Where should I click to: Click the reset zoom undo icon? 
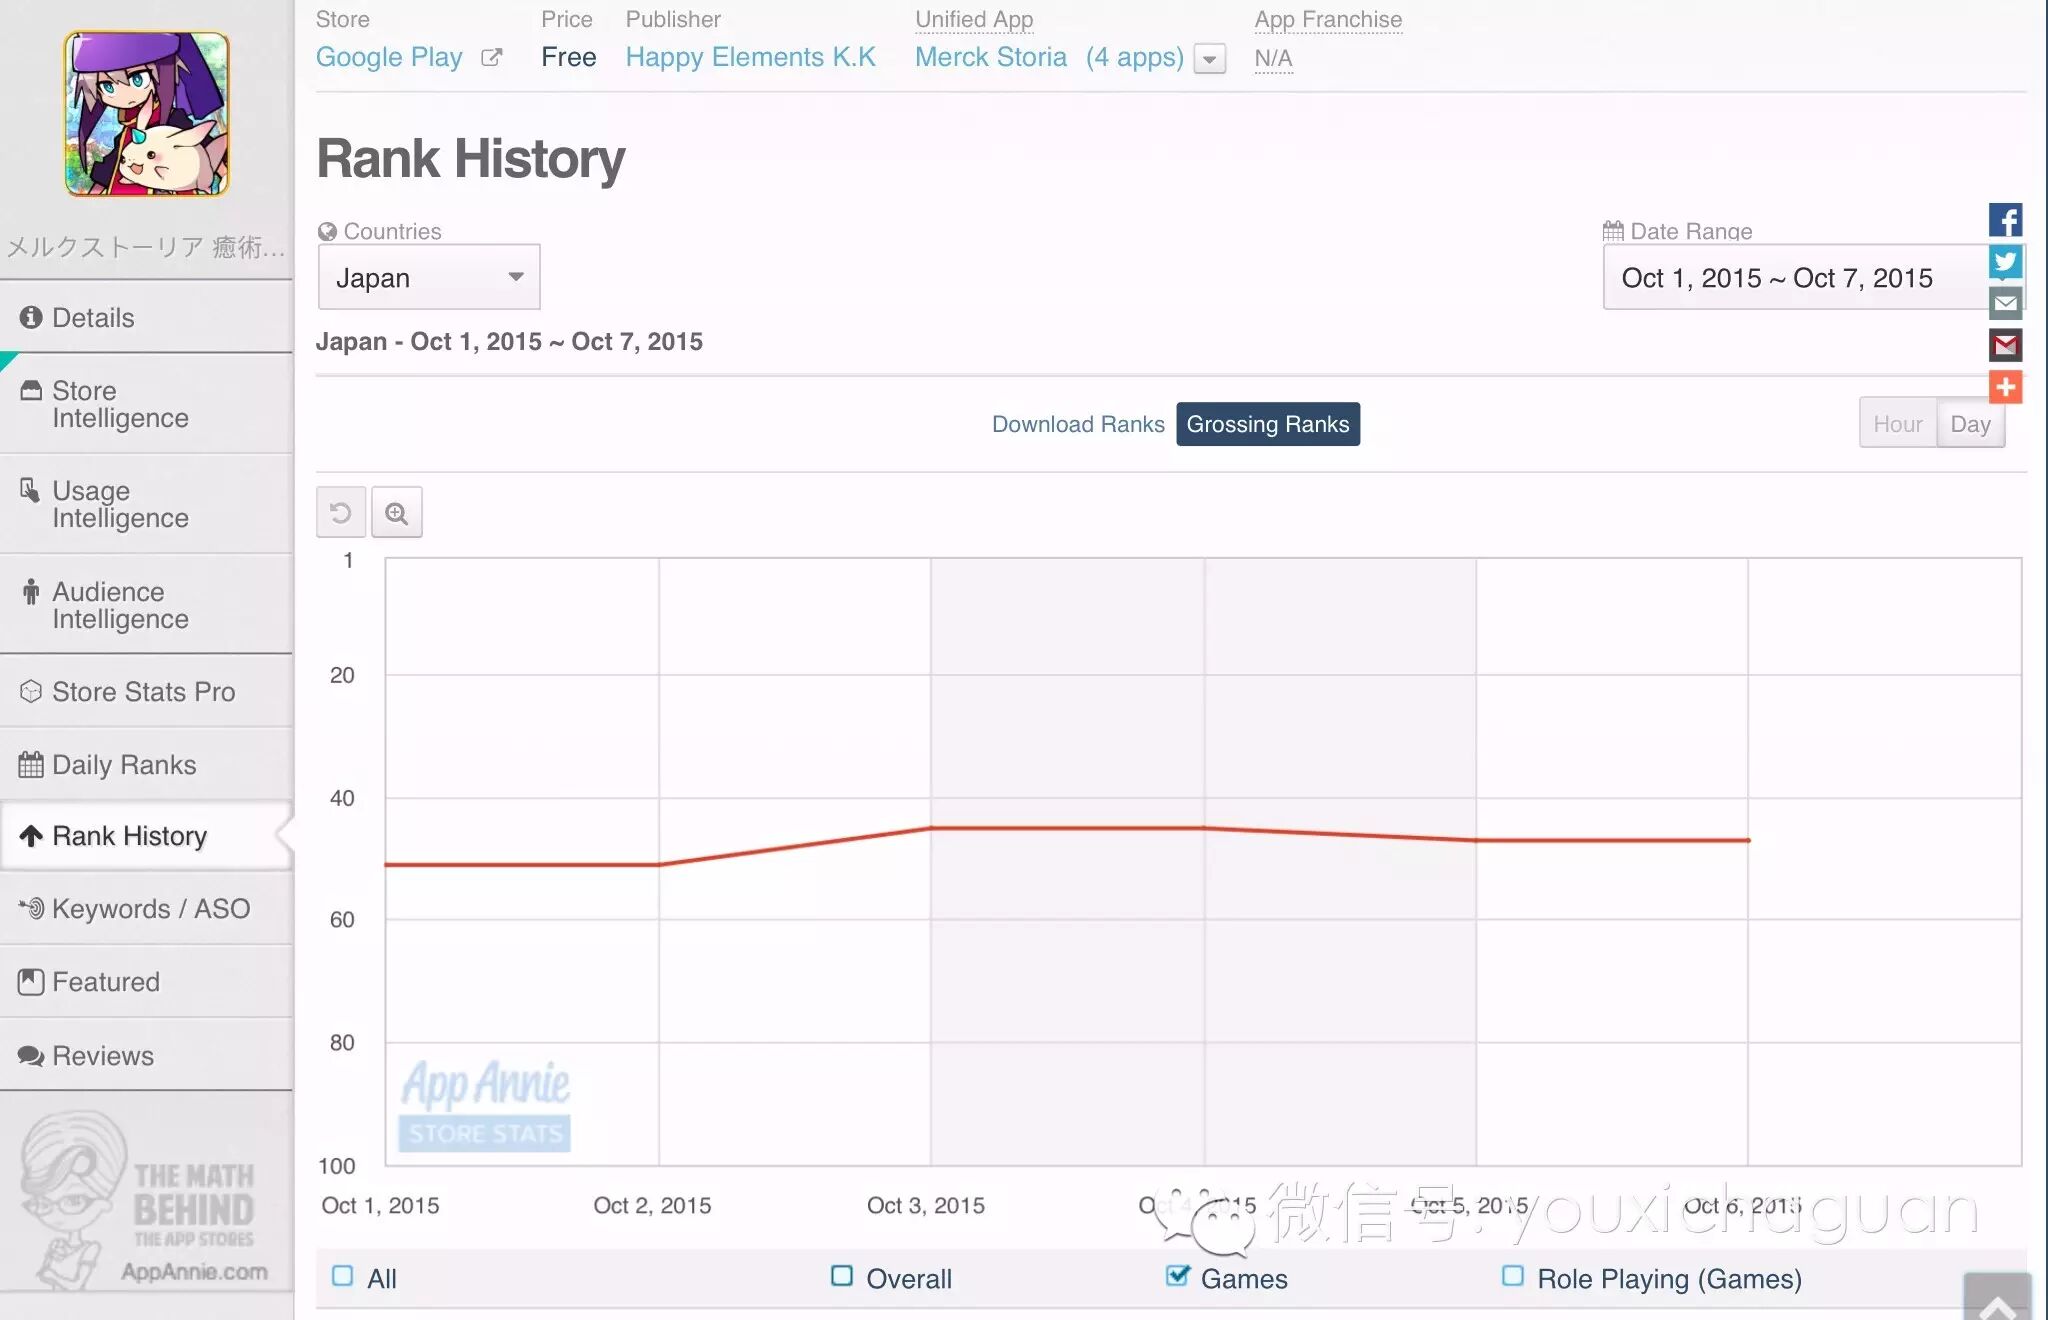pos(341,513)
